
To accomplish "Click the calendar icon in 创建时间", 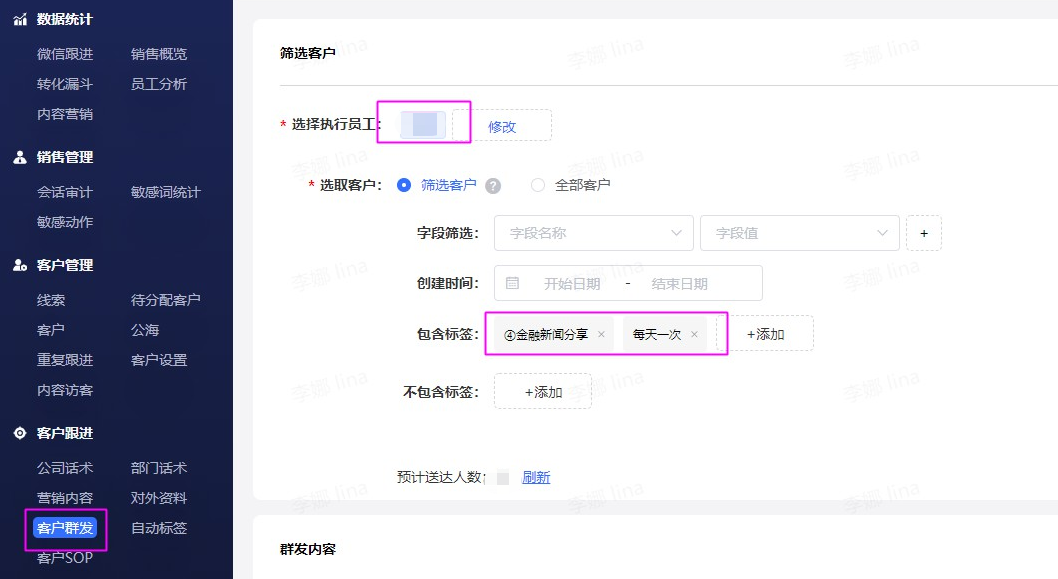I will tap(512, 283).
